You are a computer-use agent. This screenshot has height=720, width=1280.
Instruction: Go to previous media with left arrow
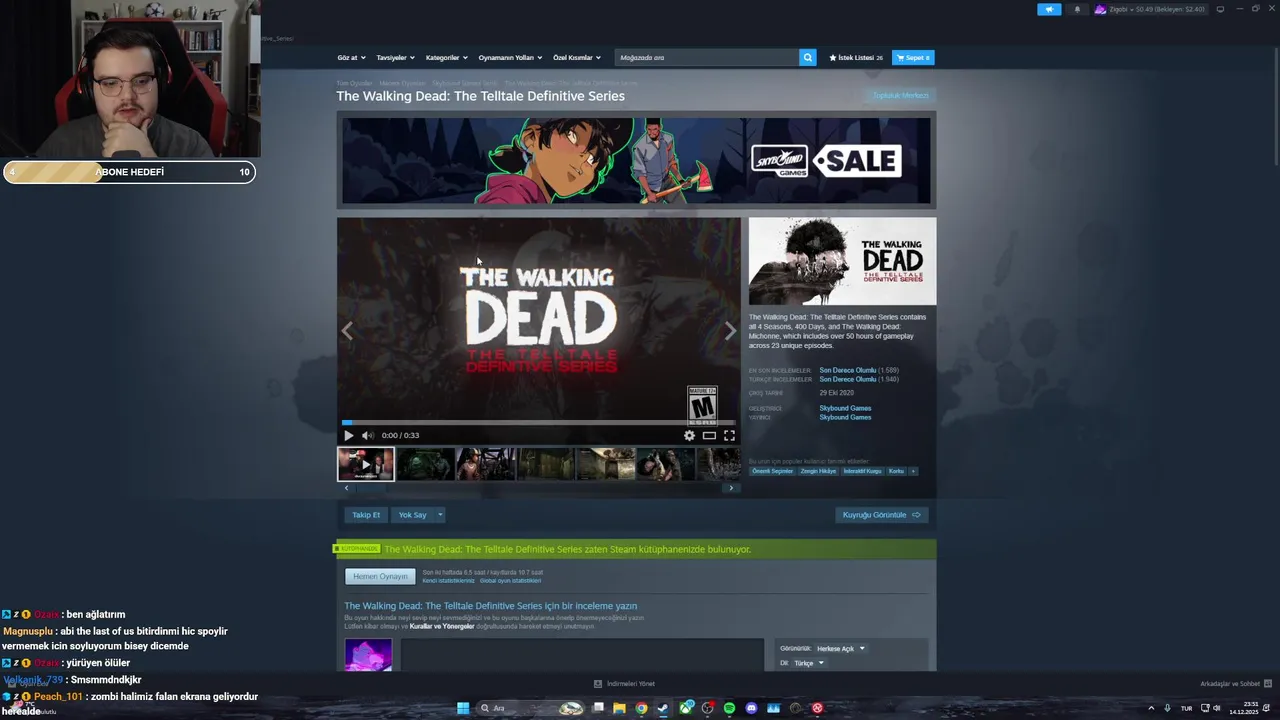347,331
